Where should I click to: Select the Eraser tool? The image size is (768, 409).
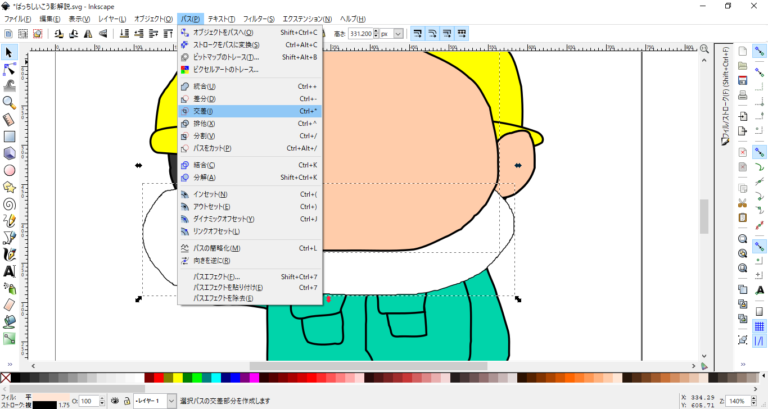9,305
